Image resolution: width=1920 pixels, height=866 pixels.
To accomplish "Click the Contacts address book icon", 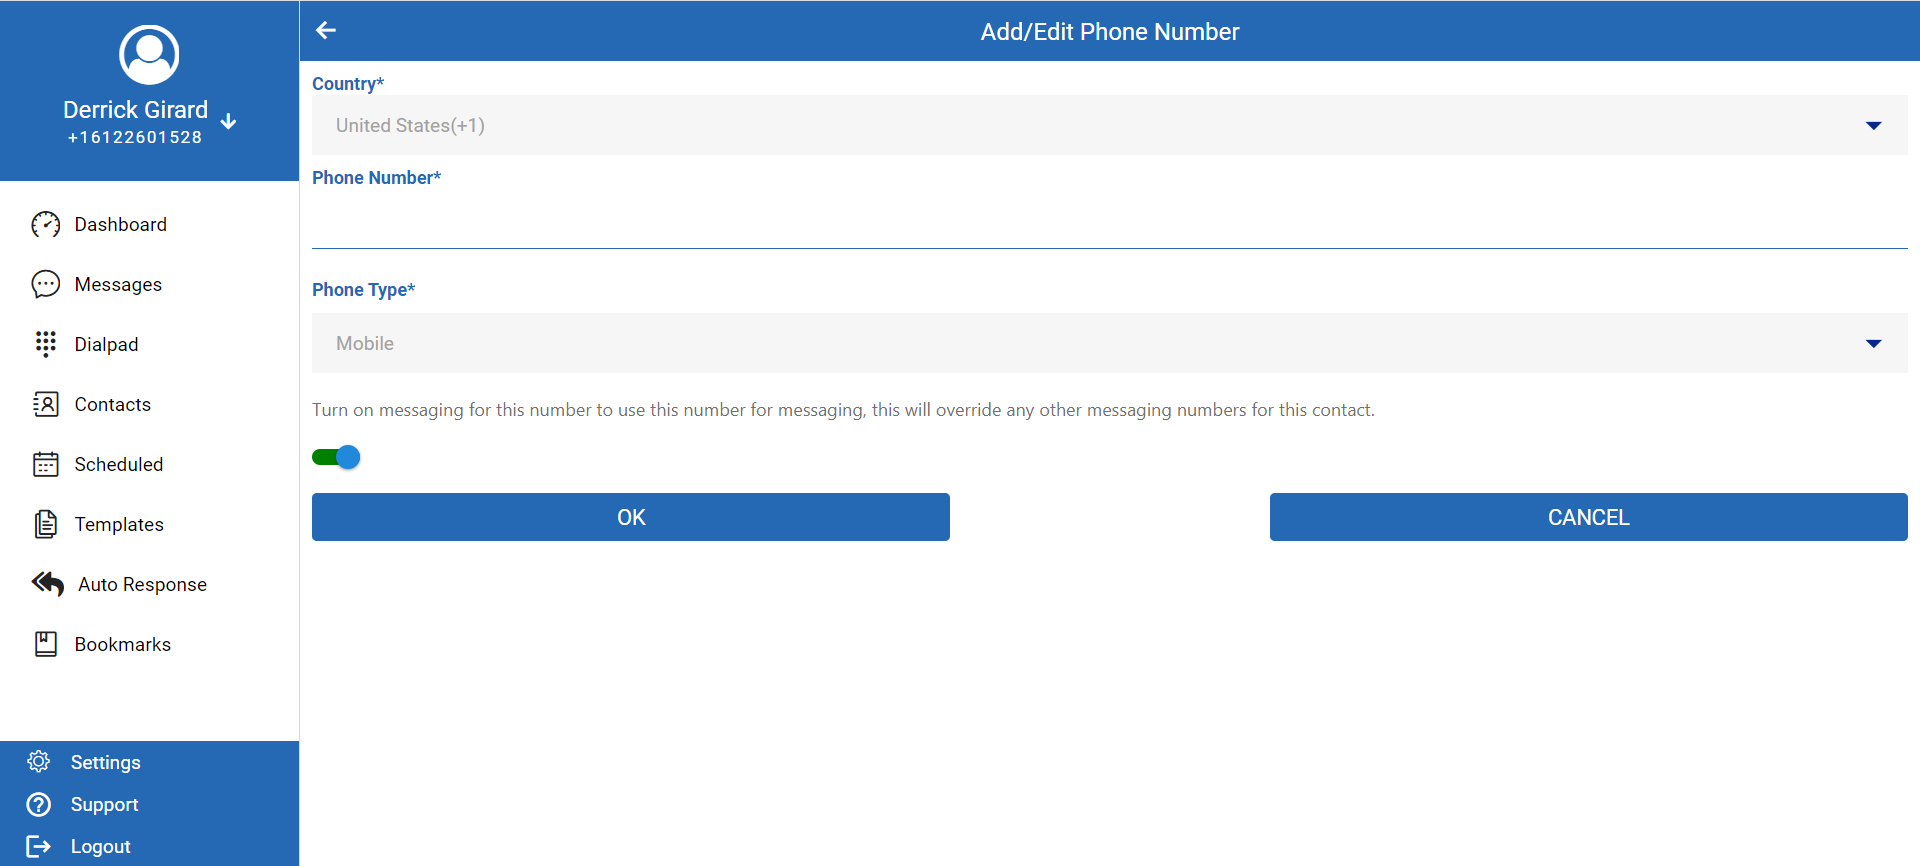I will coord(46,404).
